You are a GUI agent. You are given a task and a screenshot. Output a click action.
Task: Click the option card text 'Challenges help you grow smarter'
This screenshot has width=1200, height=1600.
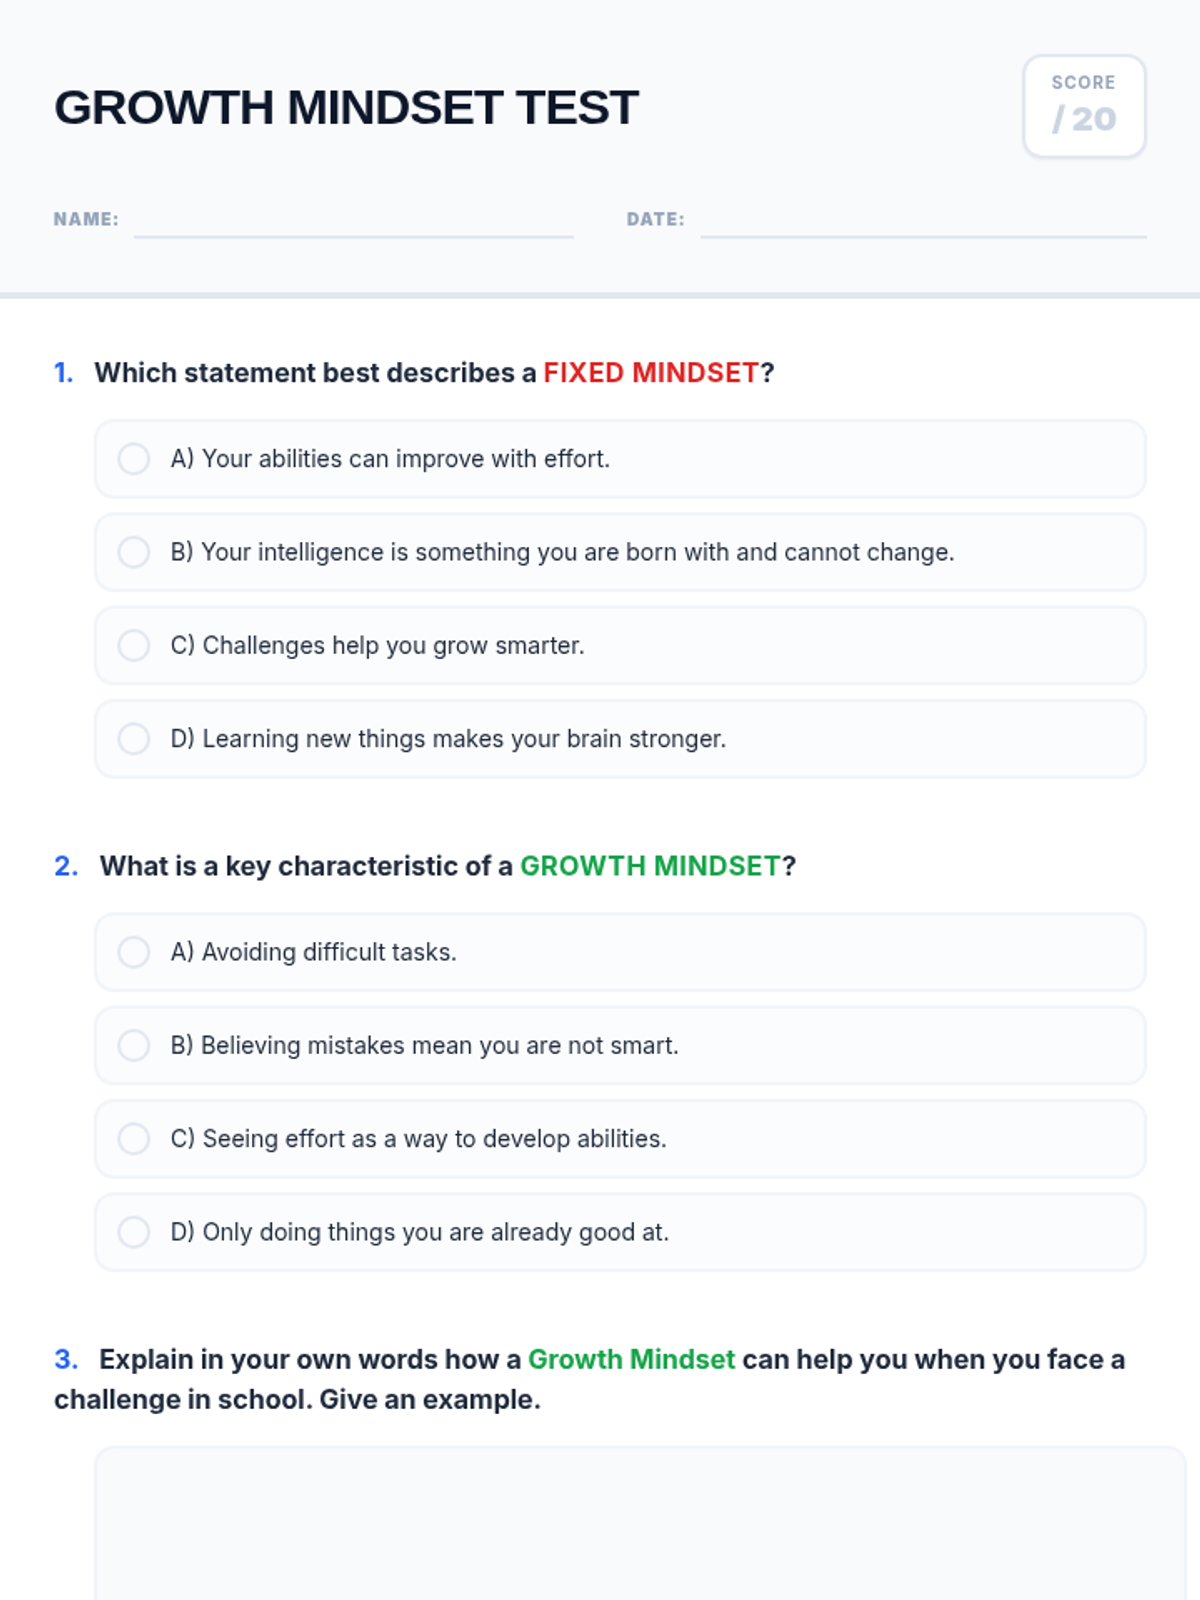coord(378,646)
